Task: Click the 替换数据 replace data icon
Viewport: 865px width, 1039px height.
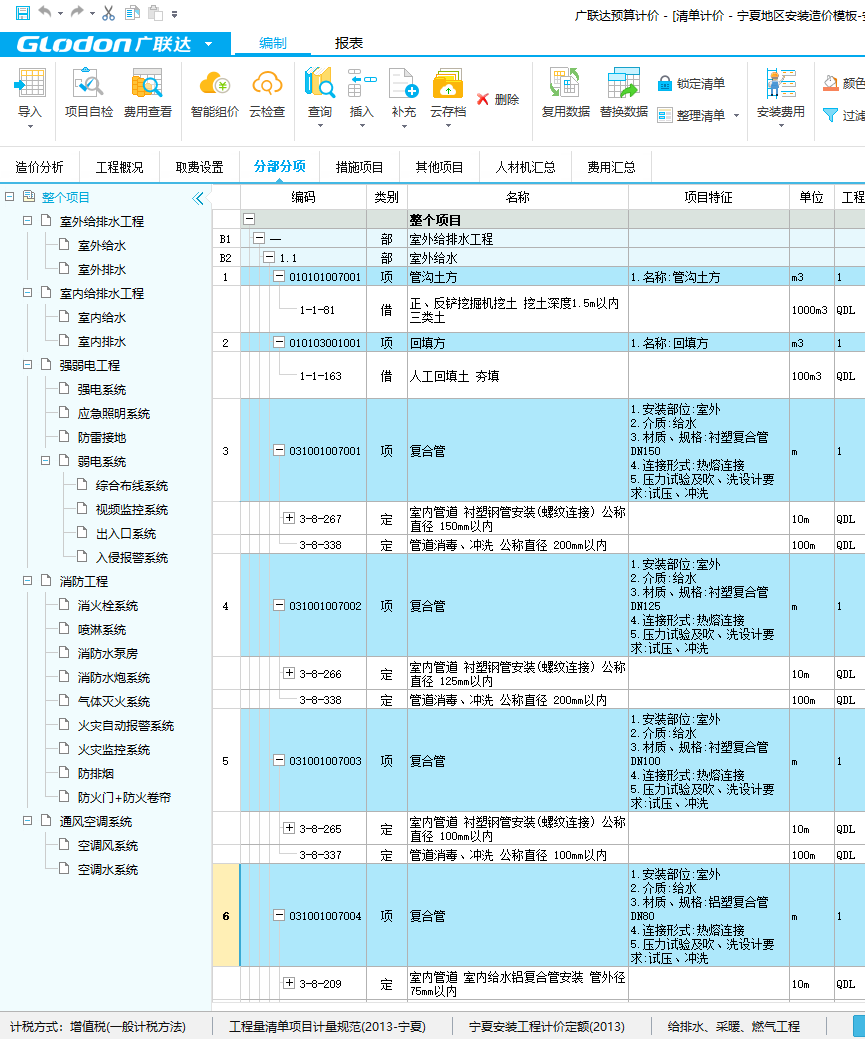Action: 624,85
